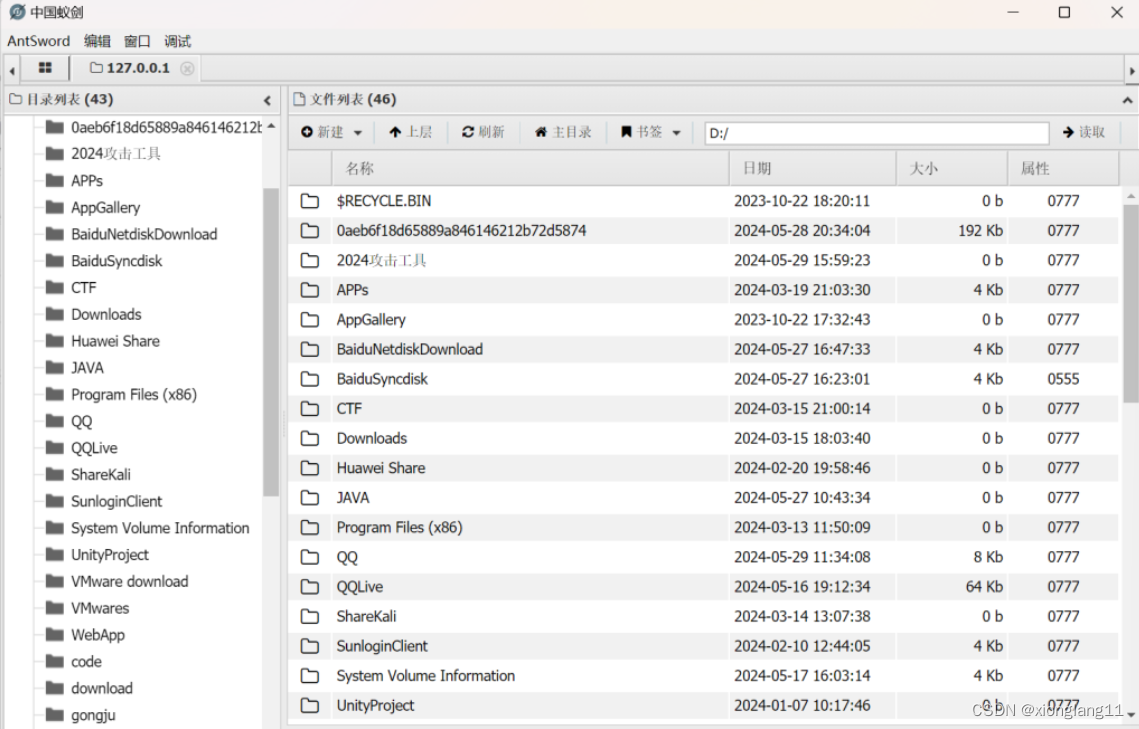Click the Huawei Share folder icon in directory tree
This screenshot has width=1139, height=729.
[54, 341]
